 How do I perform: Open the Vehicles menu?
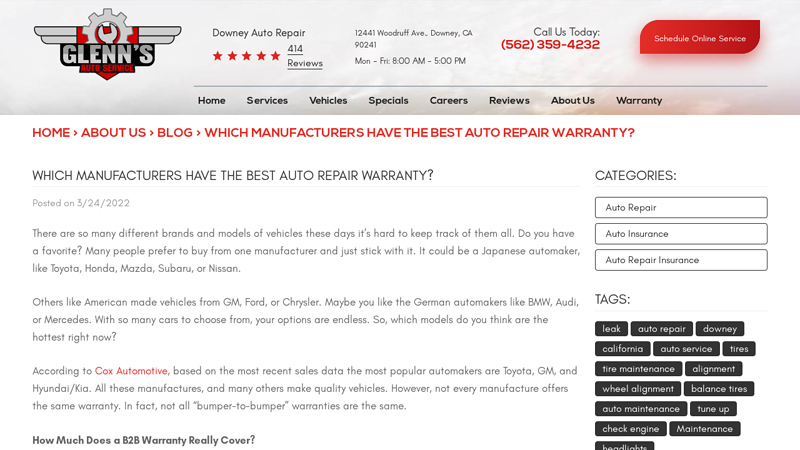point(328,101)
